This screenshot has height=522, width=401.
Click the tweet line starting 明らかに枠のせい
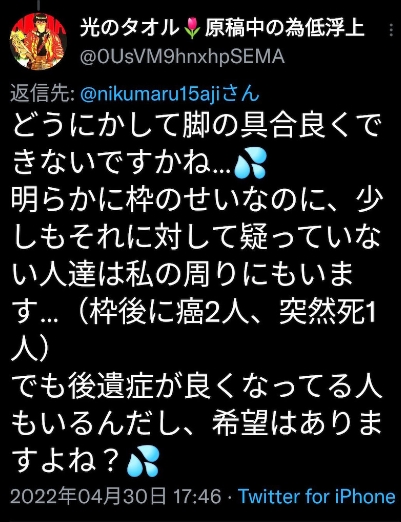[x=197, y=201]
